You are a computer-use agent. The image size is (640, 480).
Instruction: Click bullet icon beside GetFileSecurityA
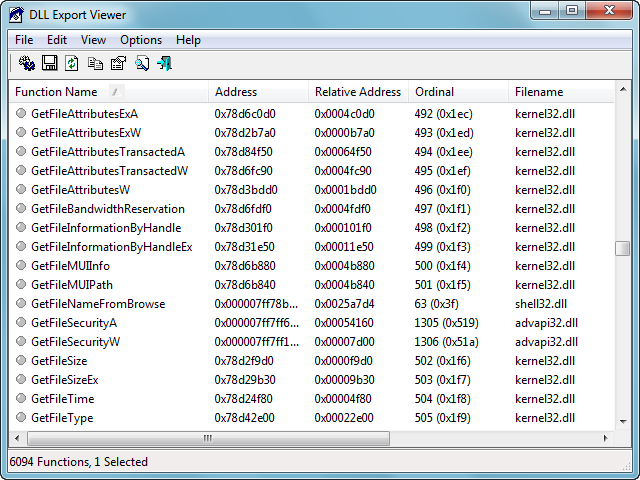[x=21, y=322]
